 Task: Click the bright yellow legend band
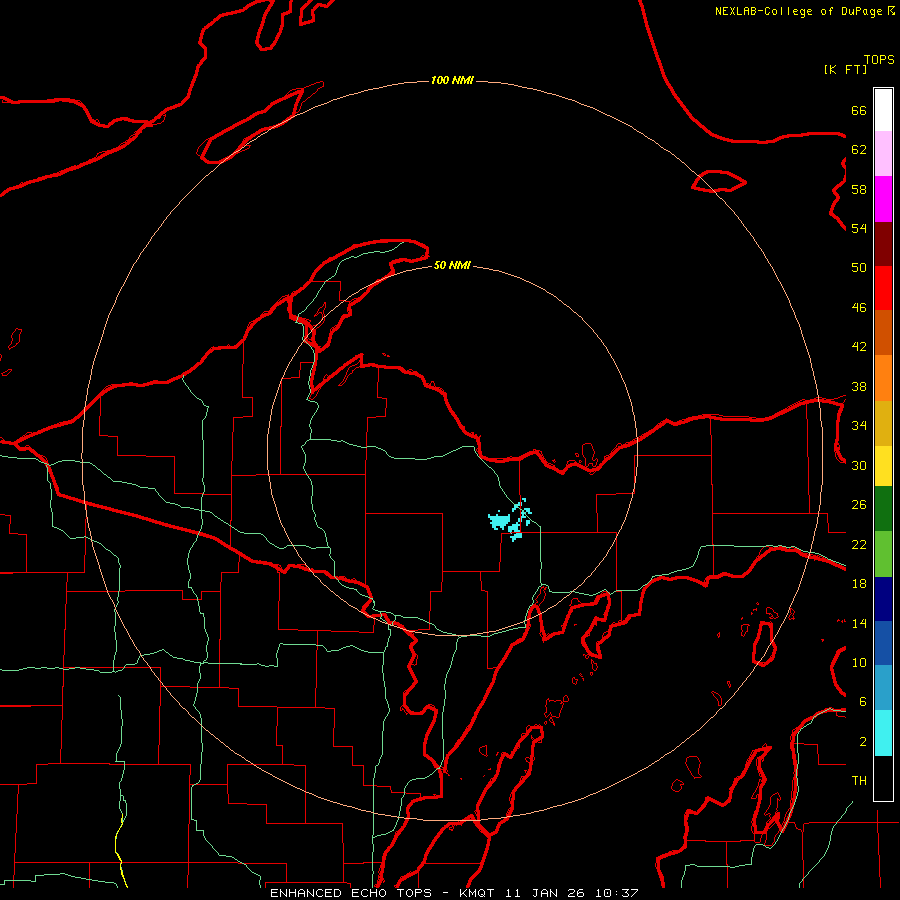click(883, 466)
